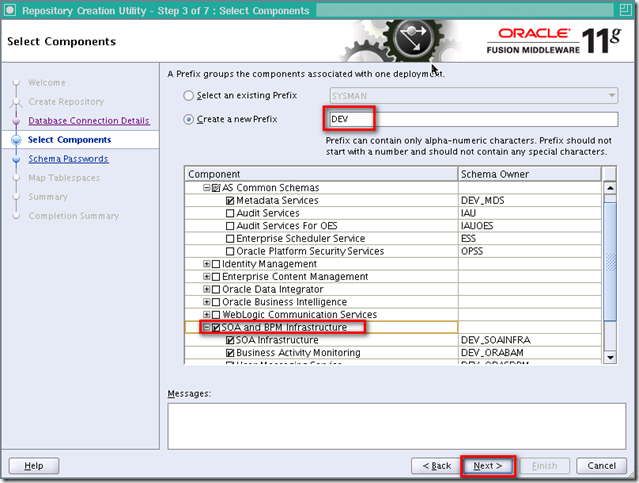Click the OPSS schema owner cell
Screen dimensions: 639x483
[x=529, y=251]
